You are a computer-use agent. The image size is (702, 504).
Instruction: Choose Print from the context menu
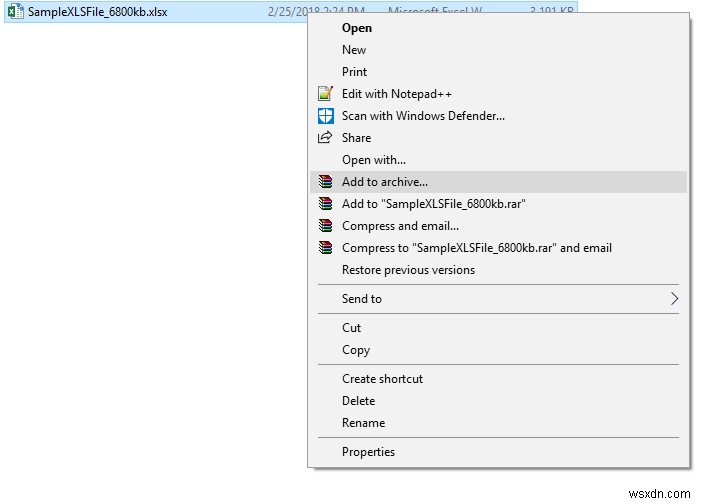[x=354, y=72]
